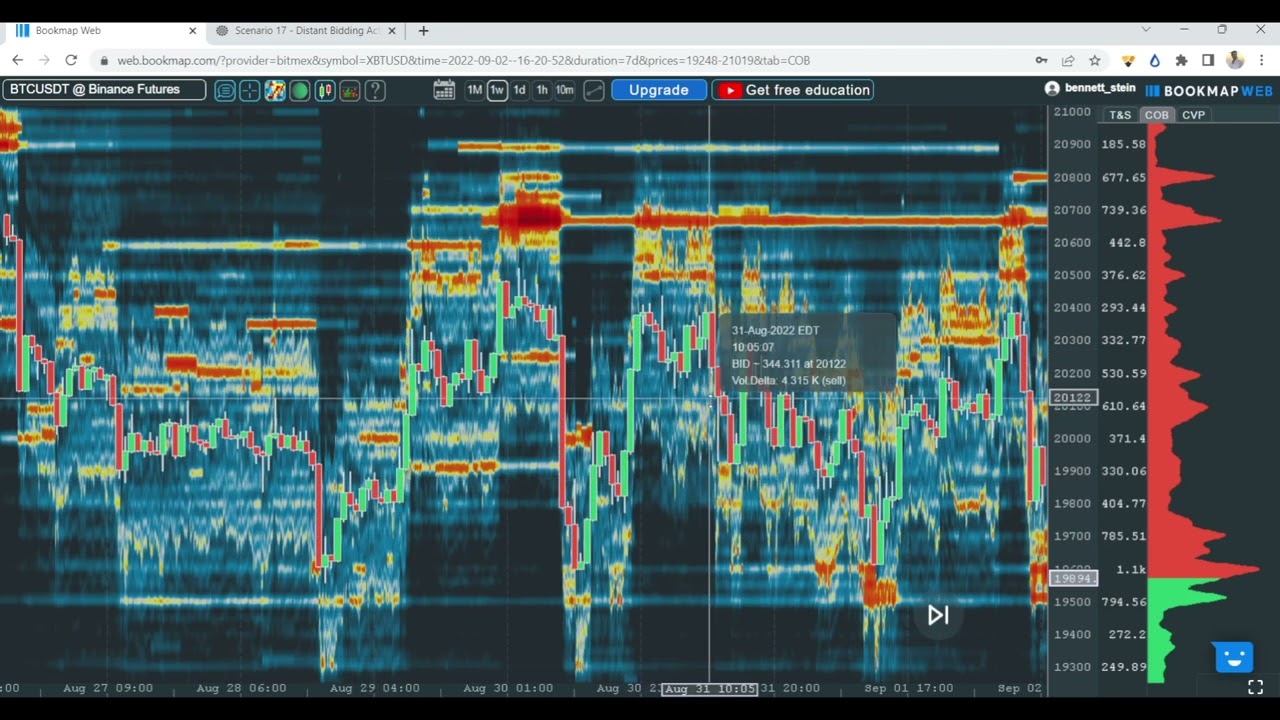The height and width of the screenshot is (720, 1280).
Task: Close the Bookmap Web browser tab
Action: tap(193, 31)
